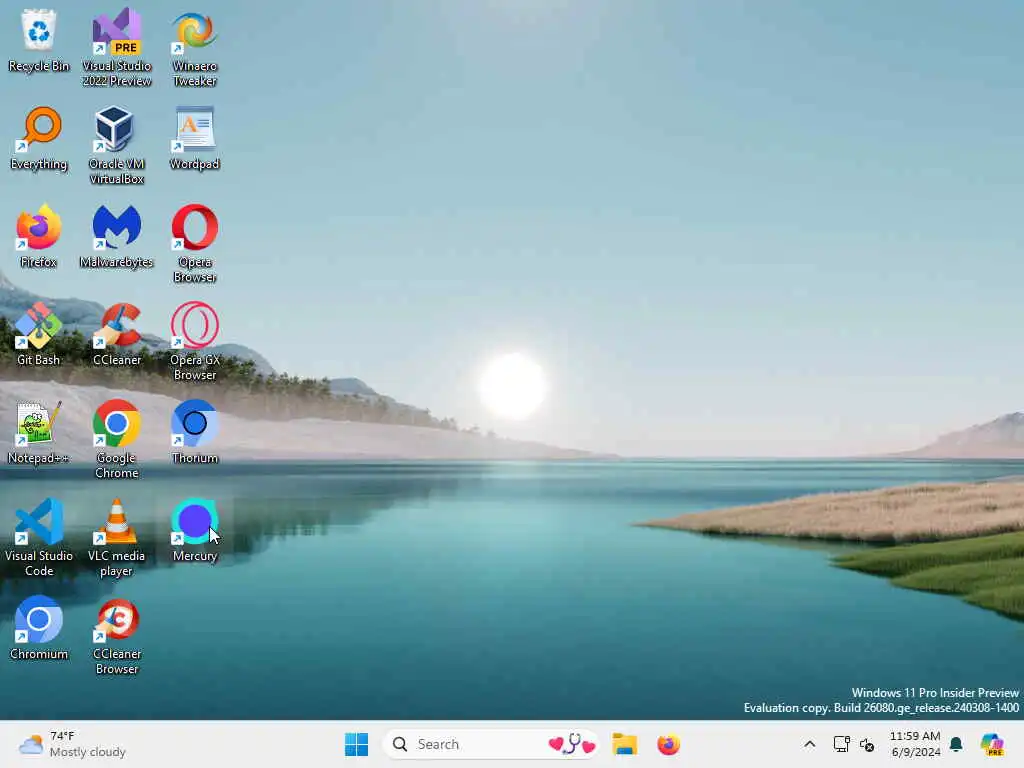This screenshot has height=768, width=1024.
Task: Select the Thorium browser shortcut
Action: [195, 433]
